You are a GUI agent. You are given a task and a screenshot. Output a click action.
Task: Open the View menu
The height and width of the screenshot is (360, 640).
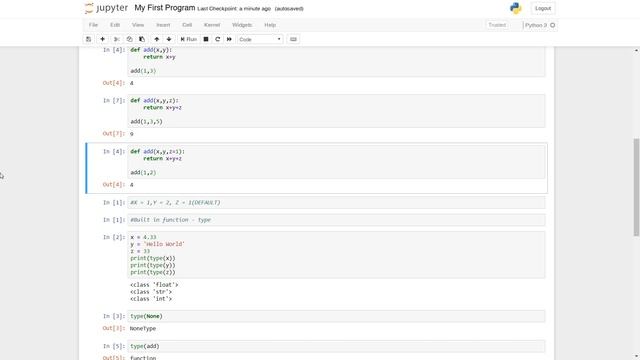pyautogui.click(x=138, y=25)
